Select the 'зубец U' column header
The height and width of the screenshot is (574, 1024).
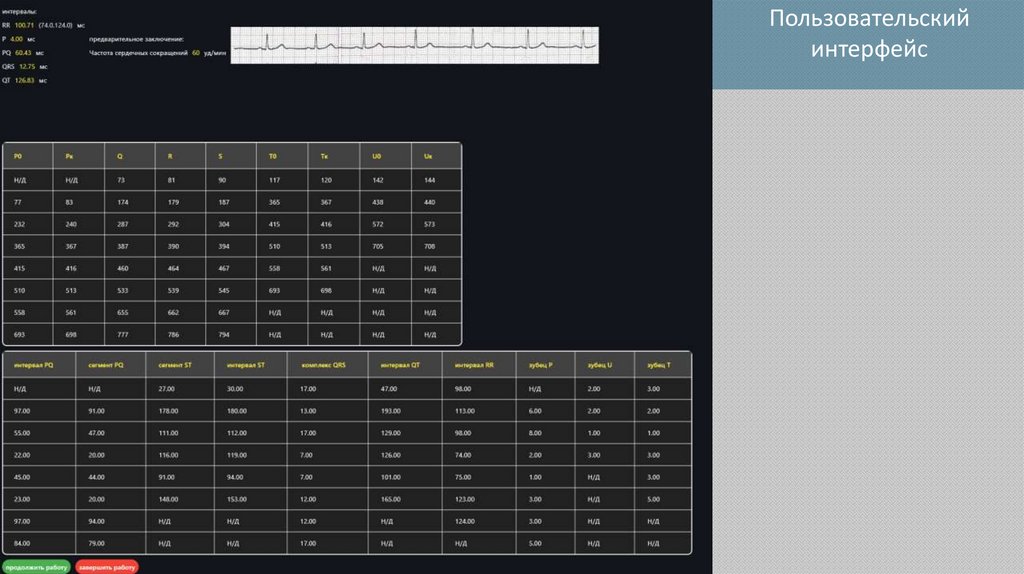(x=605, y=365)
